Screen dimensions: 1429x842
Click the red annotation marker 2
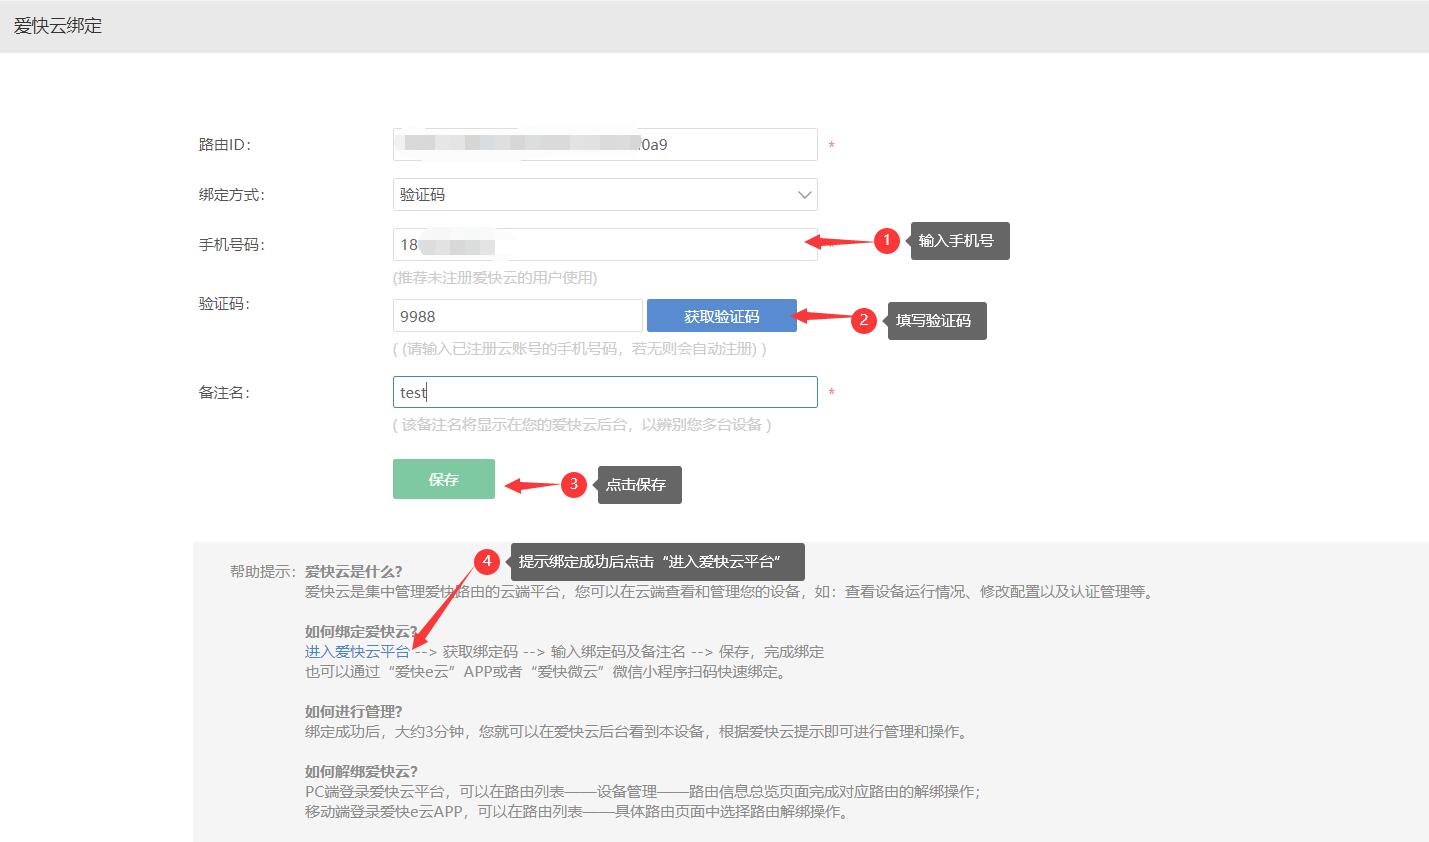click(866, 320)
